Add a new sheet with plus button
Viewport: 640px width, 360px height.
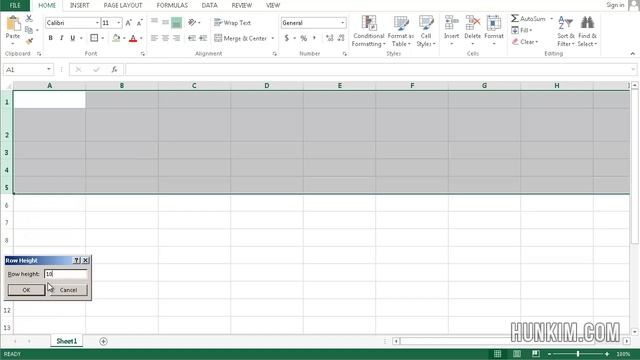point(103,341)
